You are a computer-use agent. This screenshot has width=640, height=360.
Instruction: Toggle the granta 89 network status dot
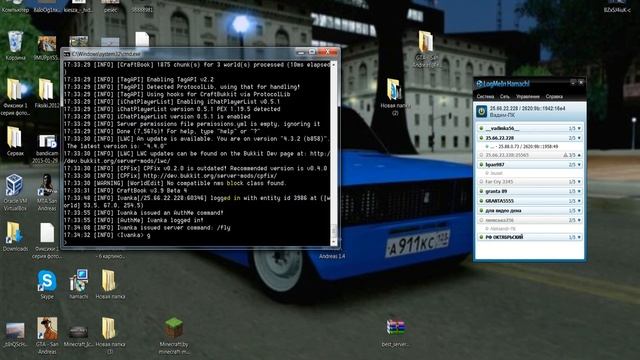click(x=481, y=191)
